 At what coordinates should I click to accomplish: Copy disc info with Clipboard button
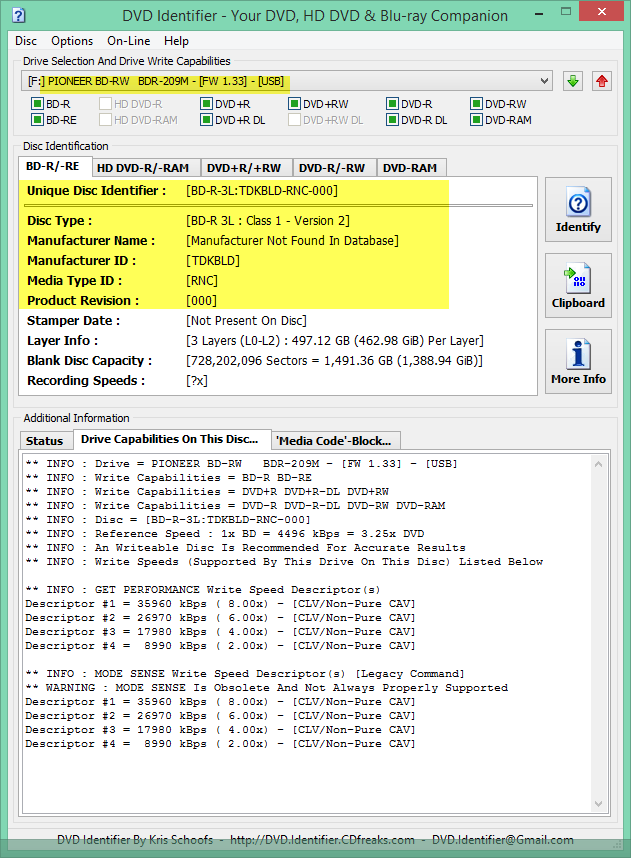coord(578,286)
